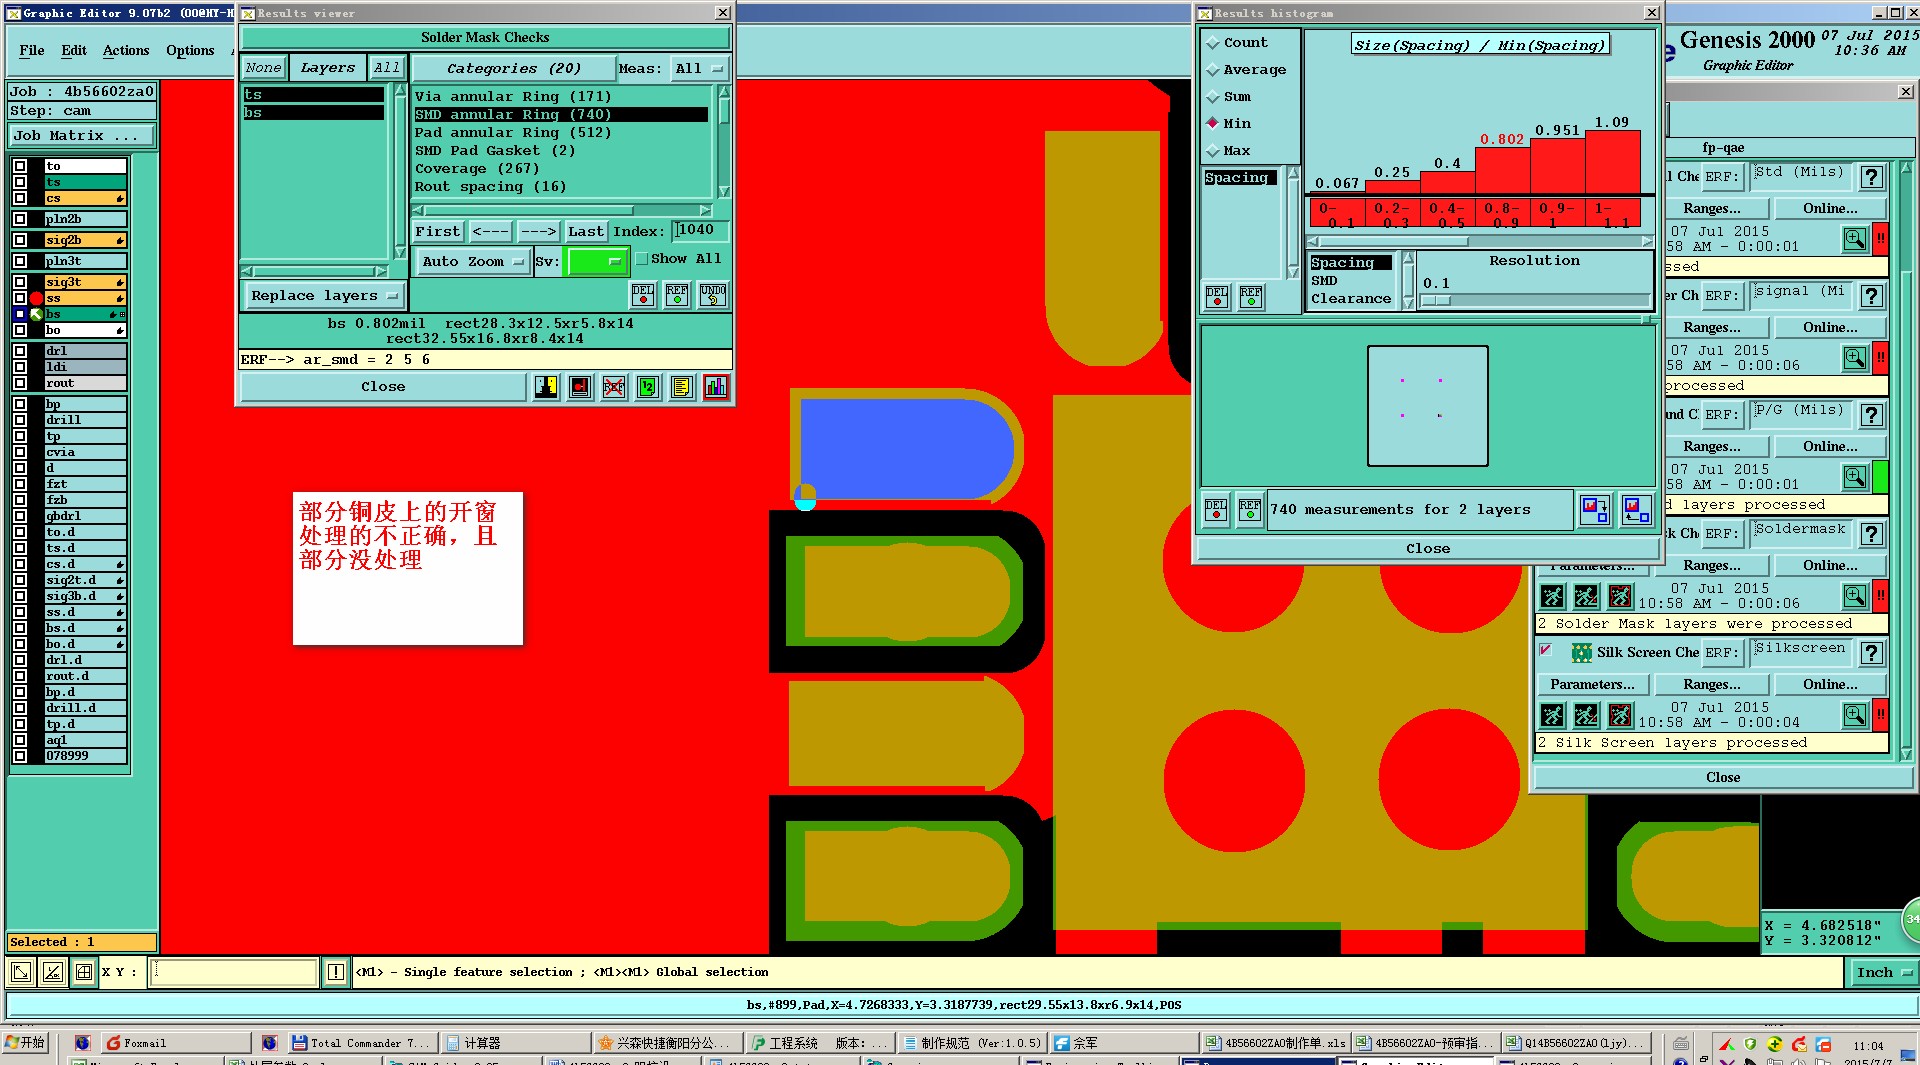Click the crossed-out REF icon
Screen dimensions: 1920x1065
coord(614,387)
